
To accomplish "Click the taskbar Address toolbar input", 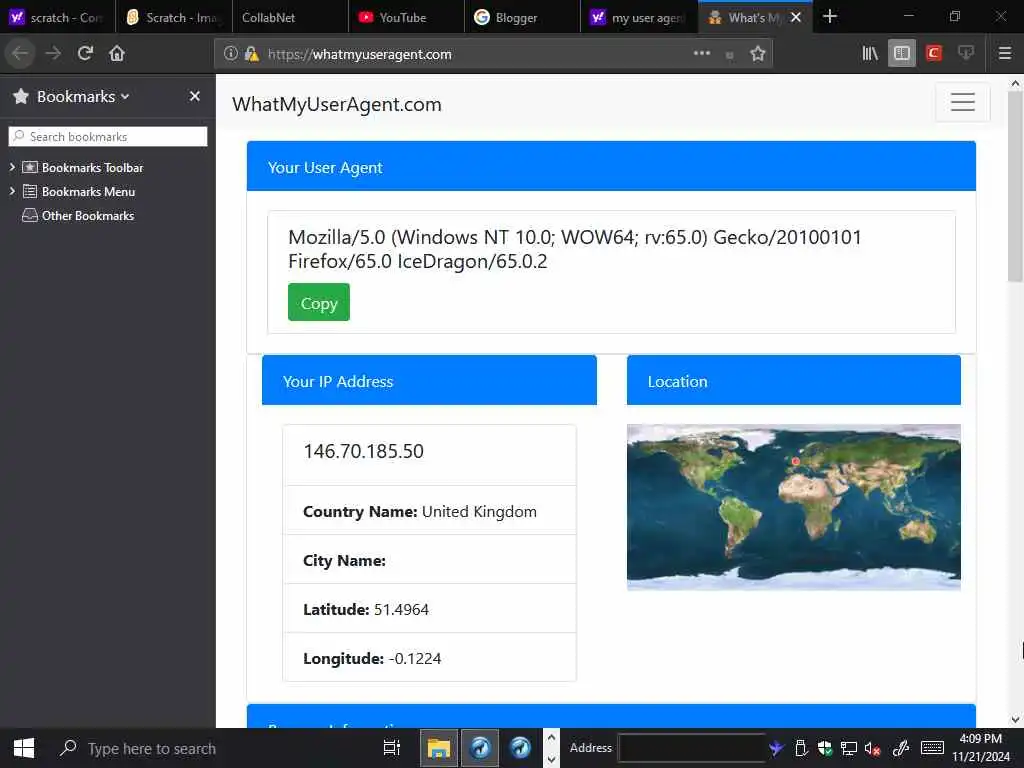I will click(x=692, y=748).
